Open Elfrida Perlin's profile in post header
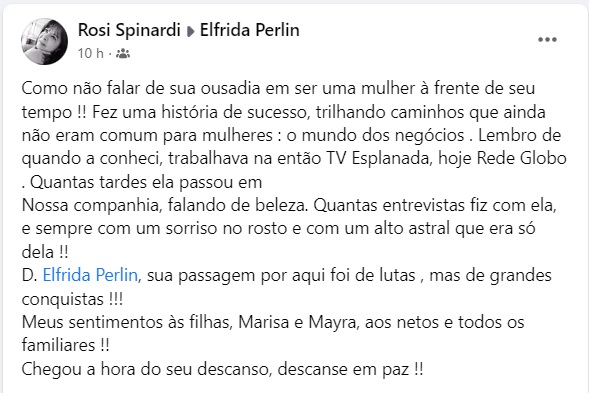 click(x=249, y=30)
